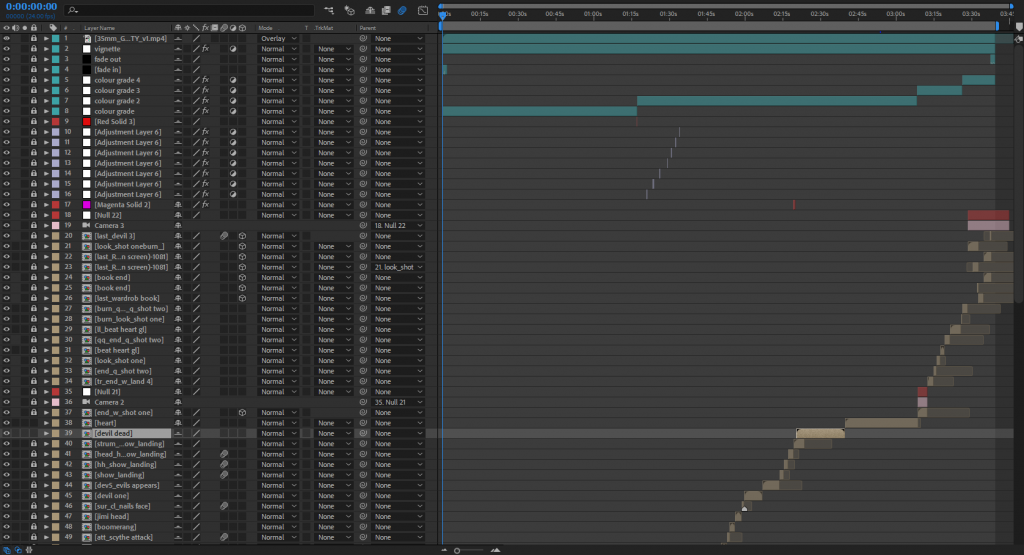Click the video eye column header icon
1024x555 pixels.
point(7,28)
